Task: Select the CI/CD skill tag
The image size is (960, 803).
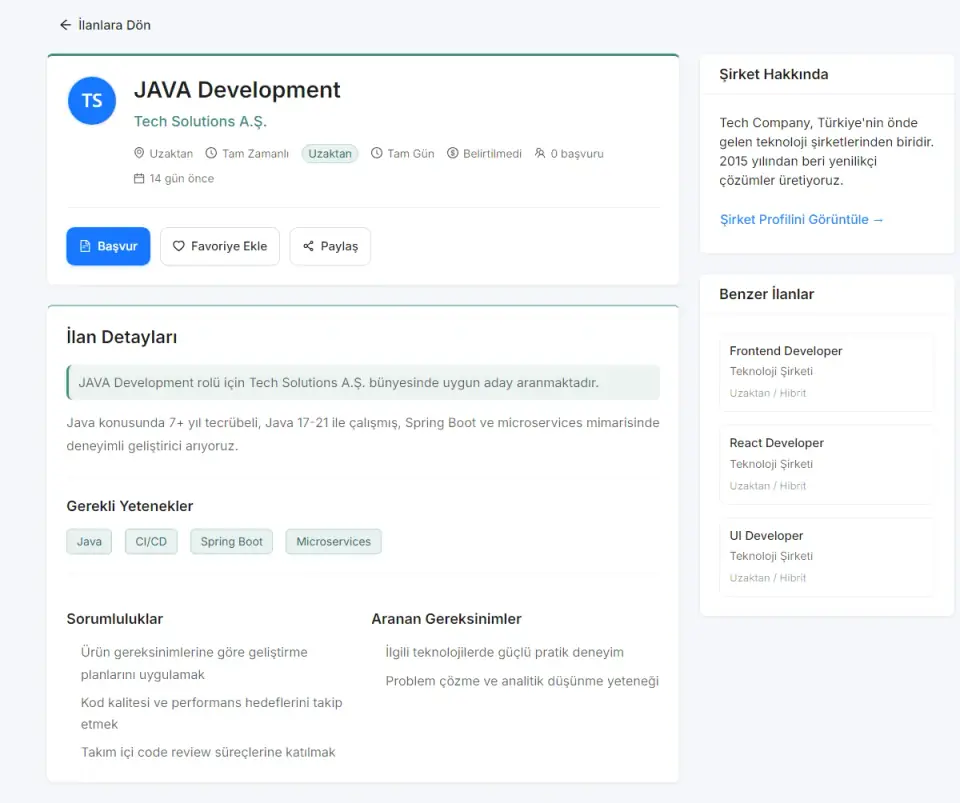Action: (x=151, y=542)
